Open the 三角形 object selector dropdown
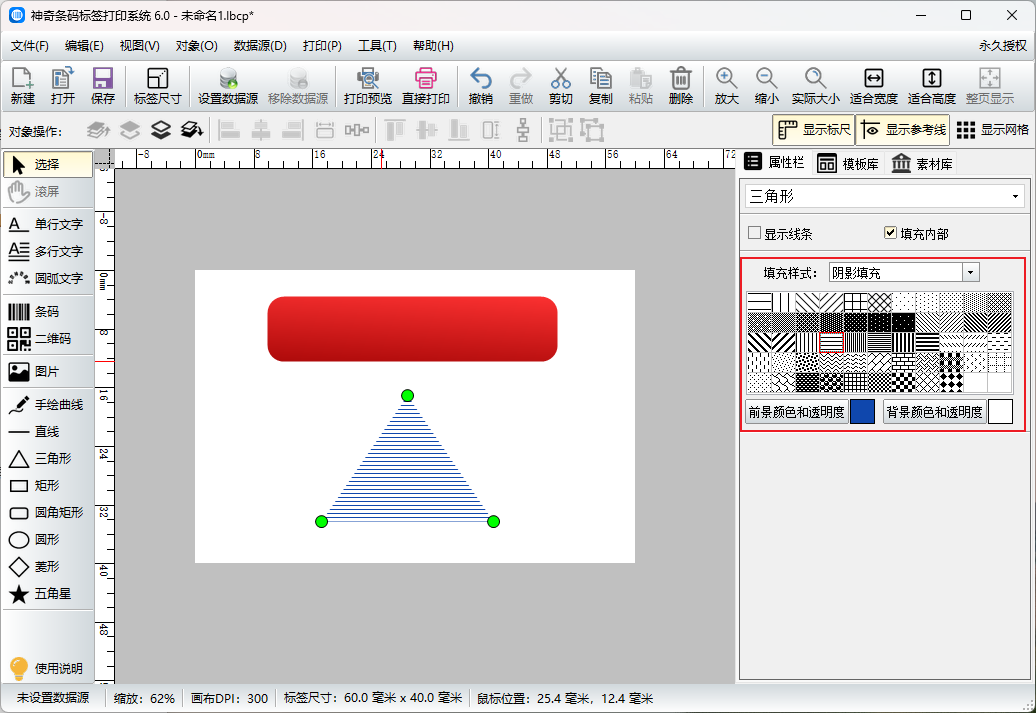This screenshot has height=713, width=1036. [x=886, y=196]
